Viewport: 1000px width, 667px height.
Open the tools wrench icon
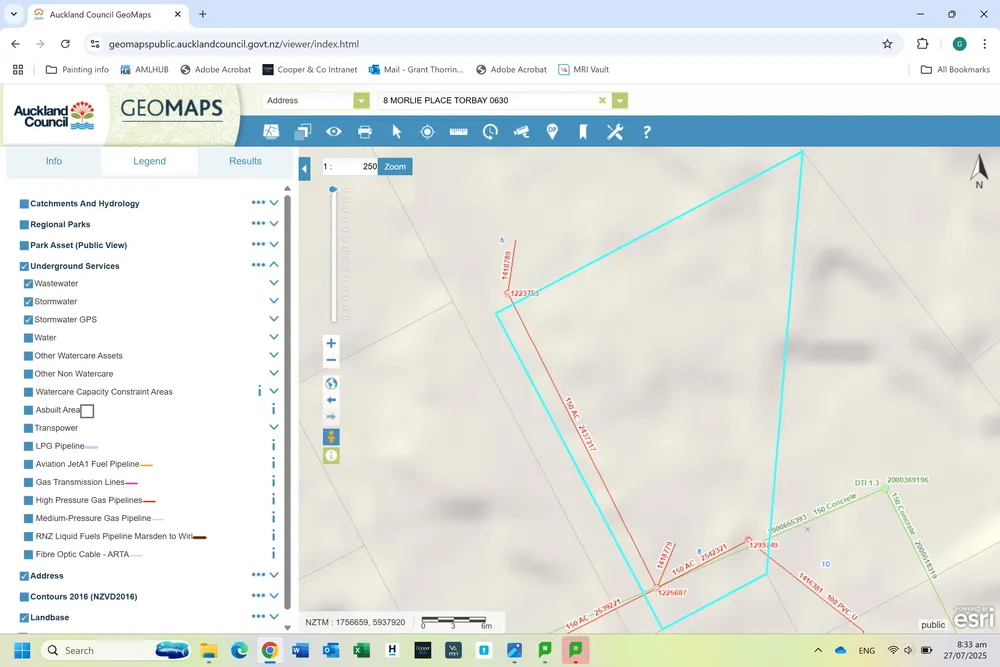click(x=615, y=132)
